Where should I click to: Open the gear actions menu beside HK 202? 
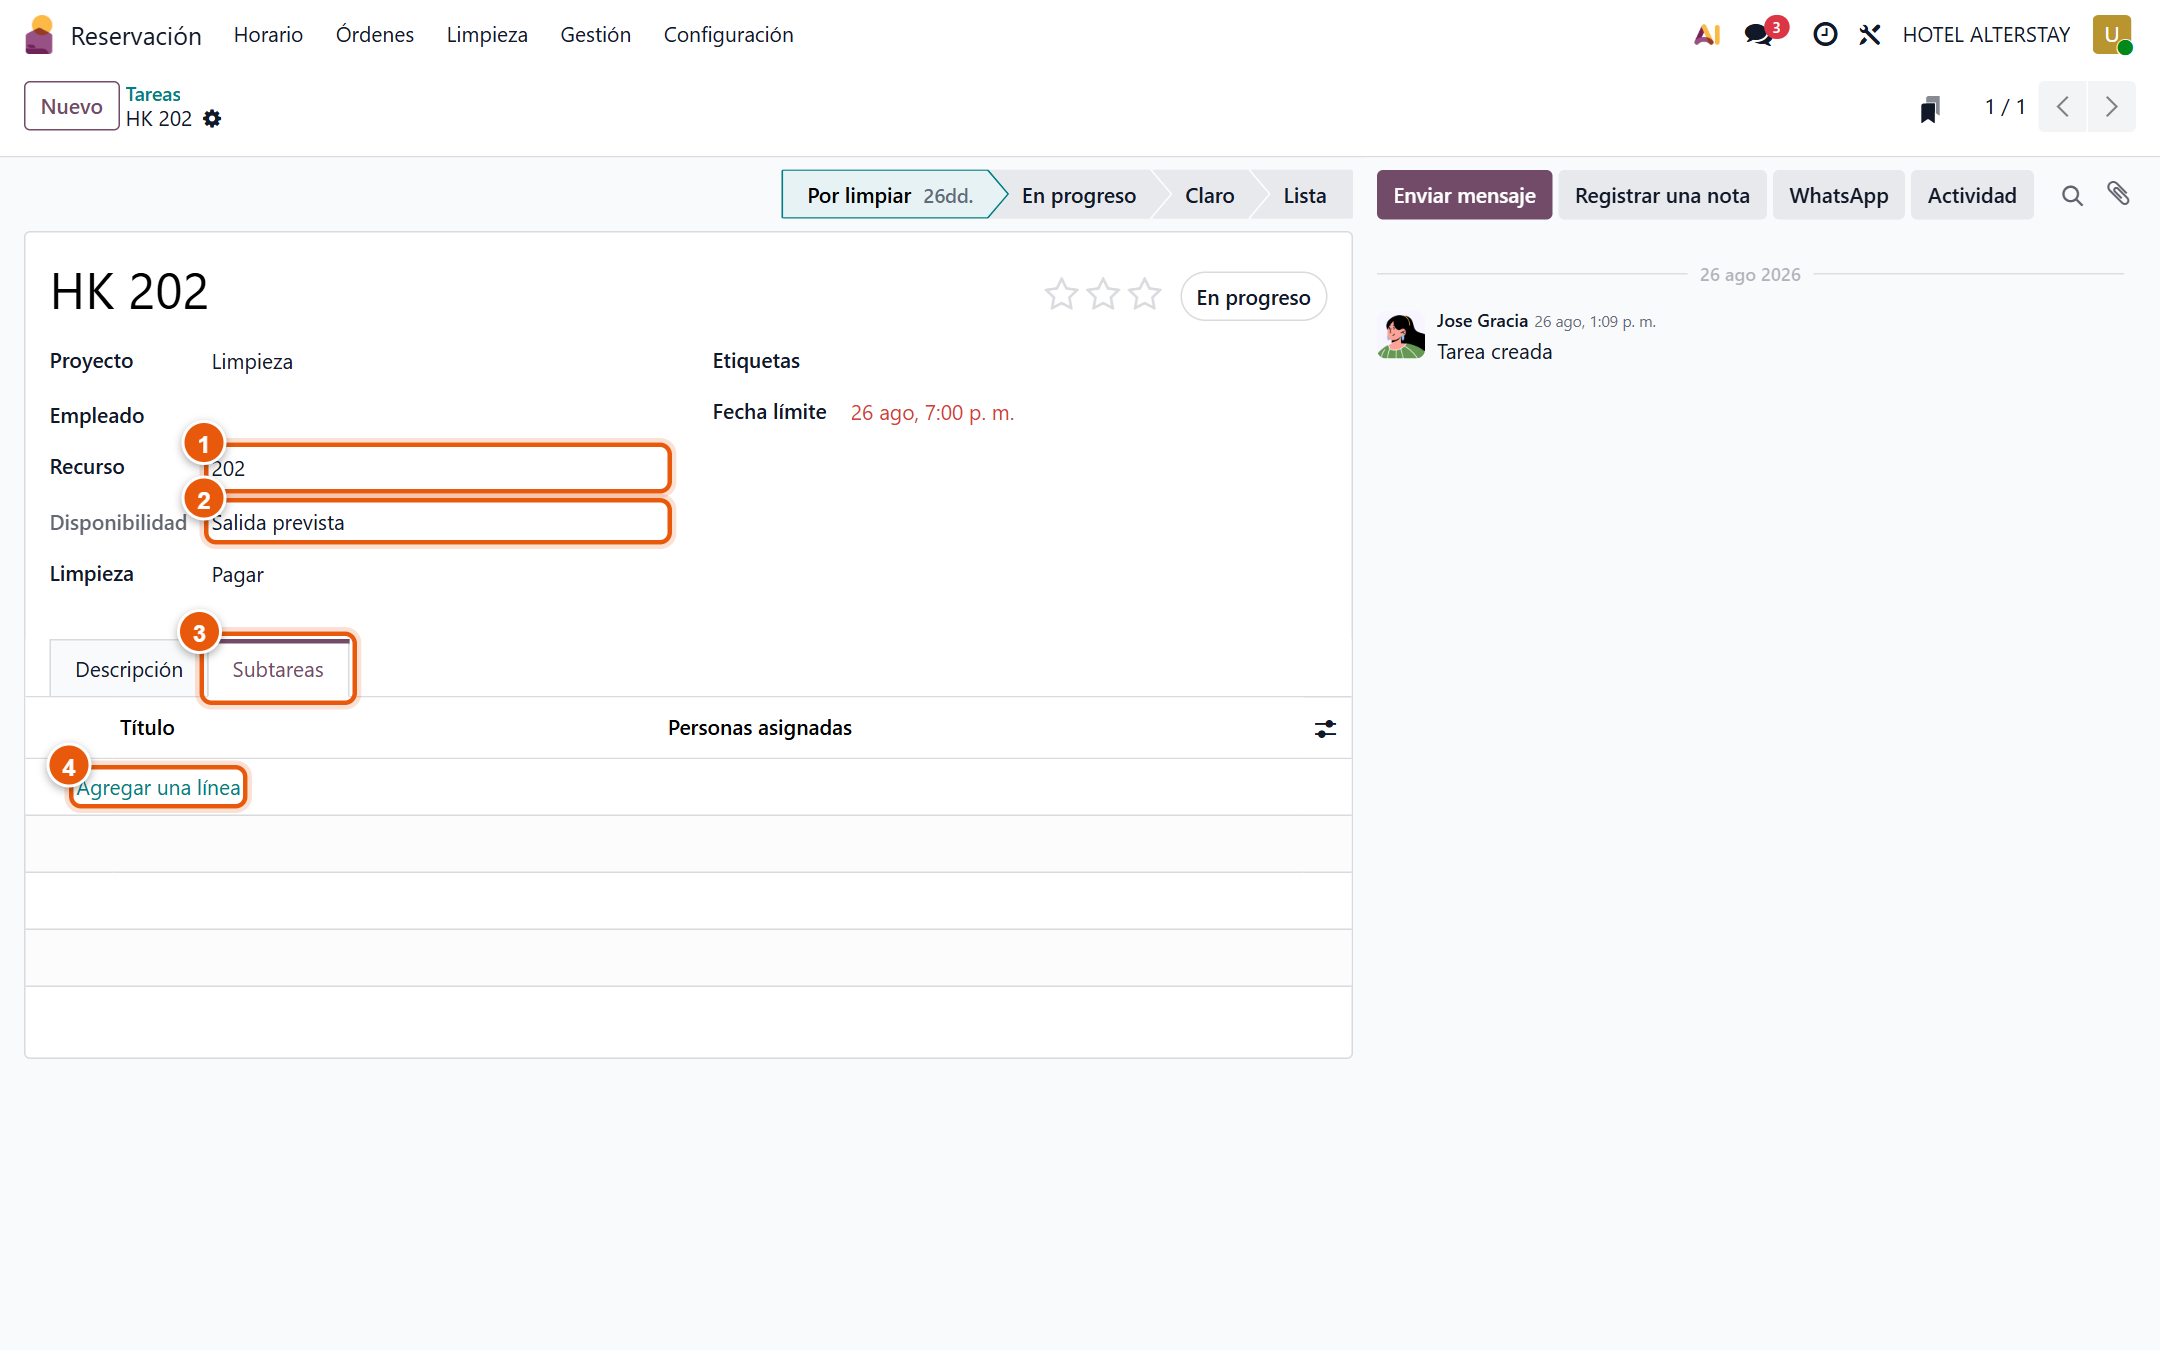pos(212,119)
